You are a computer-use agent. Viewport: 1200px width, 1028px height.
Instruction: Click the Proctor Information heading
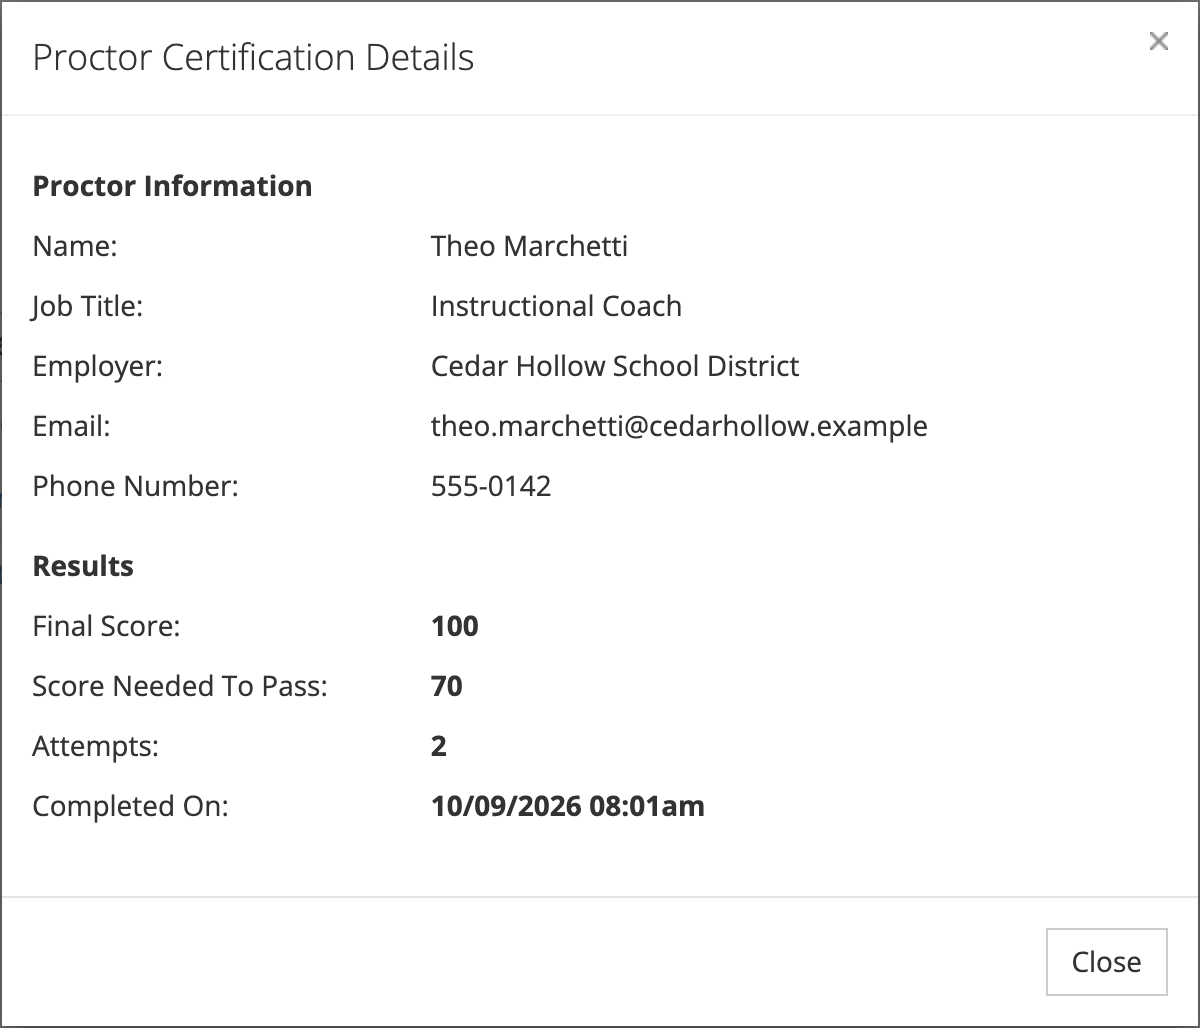click(172, 186)
